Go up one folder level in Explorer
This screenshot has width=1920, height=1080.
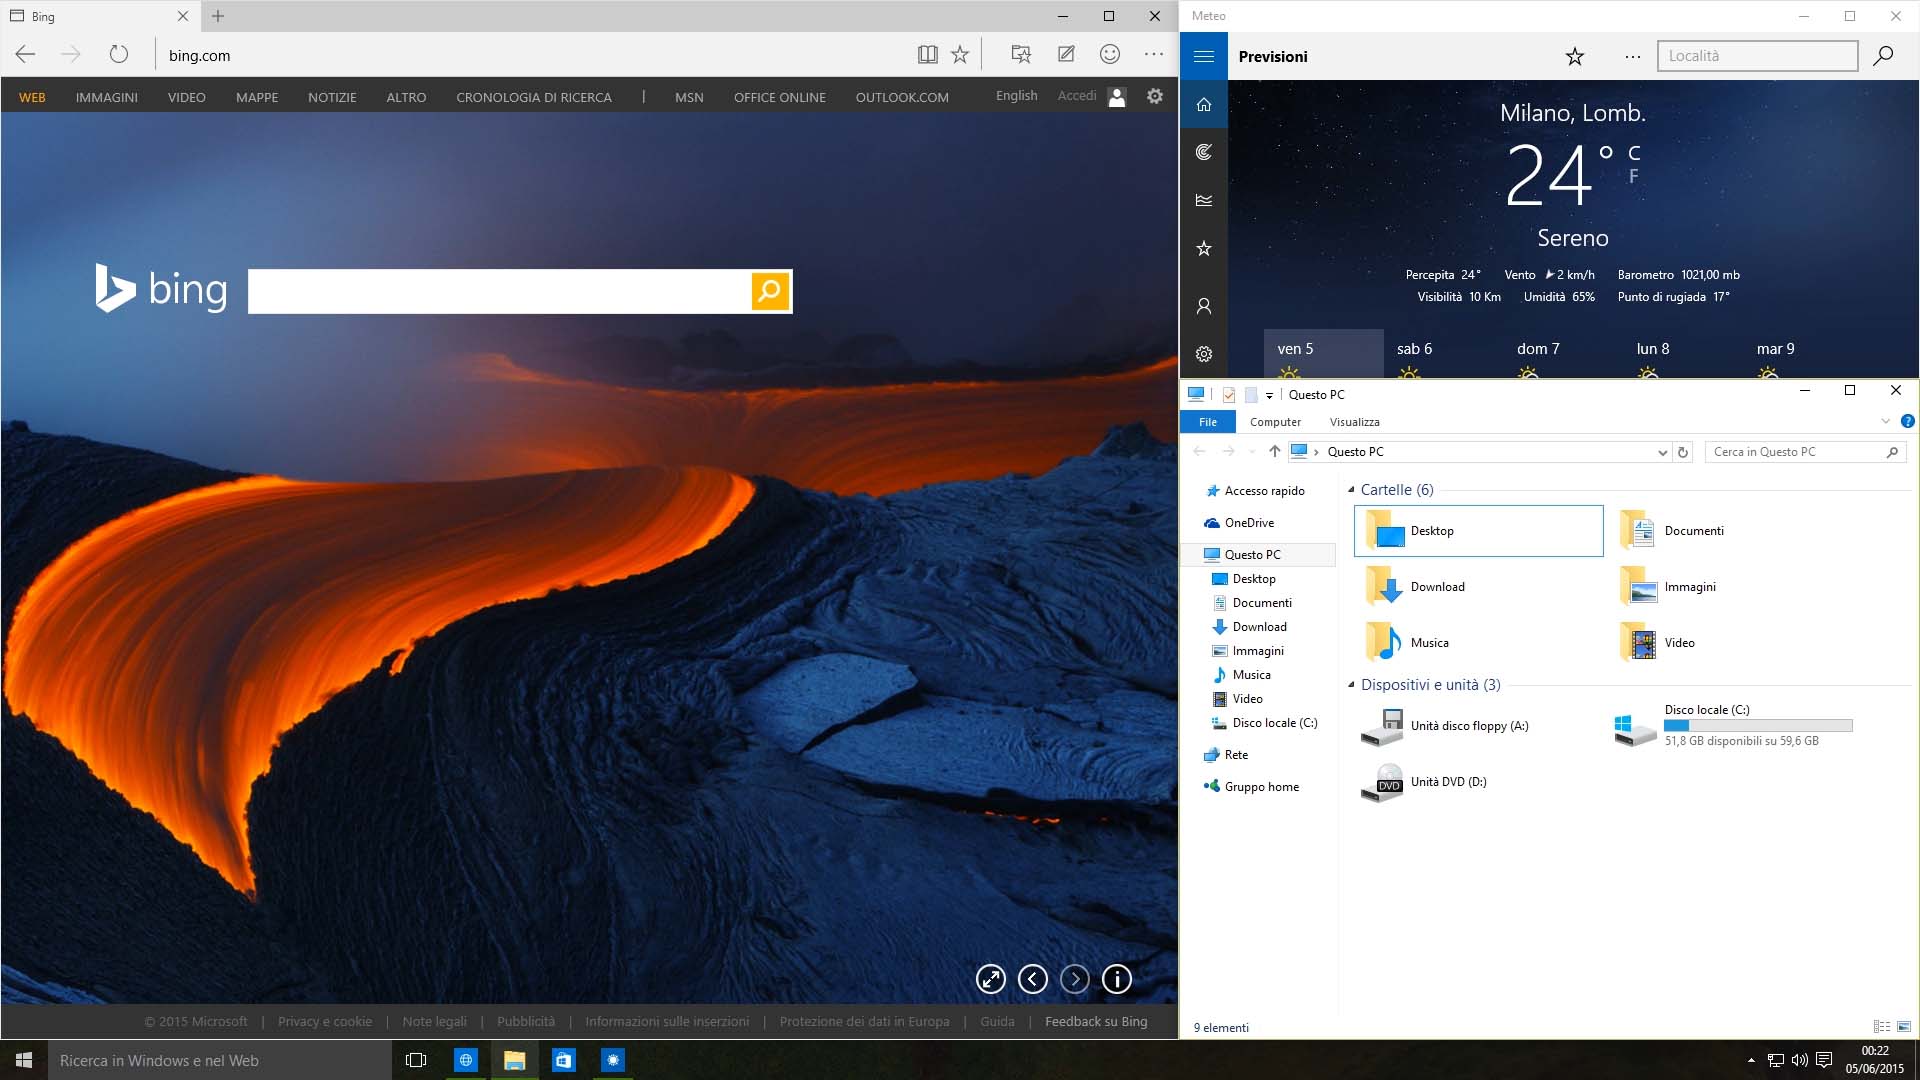(1274, 452)
